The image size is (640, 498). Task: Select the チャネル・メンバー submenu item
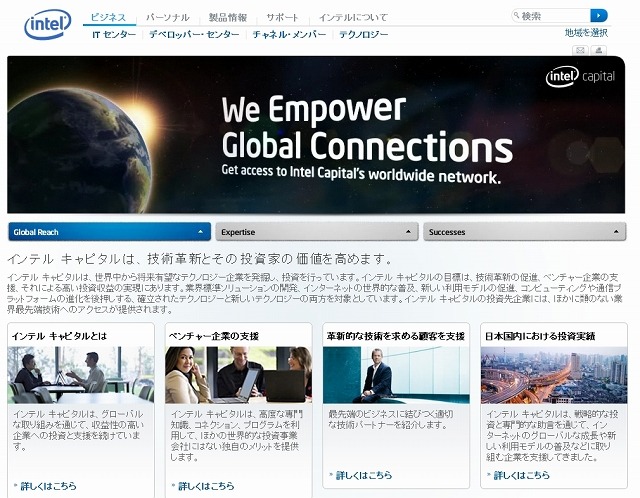[x=289, y=35]
